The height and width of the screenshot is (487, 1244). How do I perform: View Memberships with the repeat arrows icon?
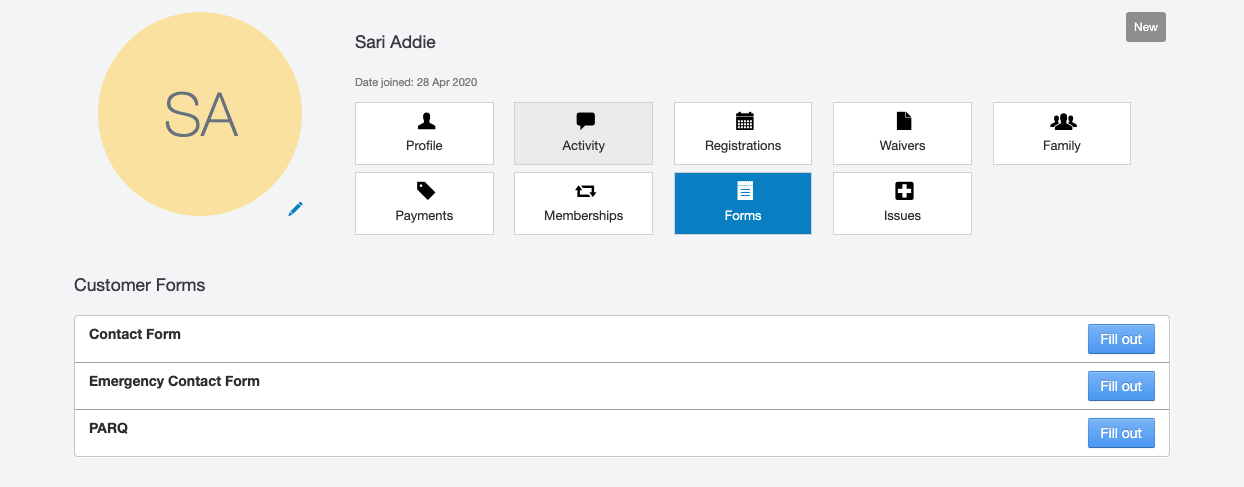click(583, 203)
